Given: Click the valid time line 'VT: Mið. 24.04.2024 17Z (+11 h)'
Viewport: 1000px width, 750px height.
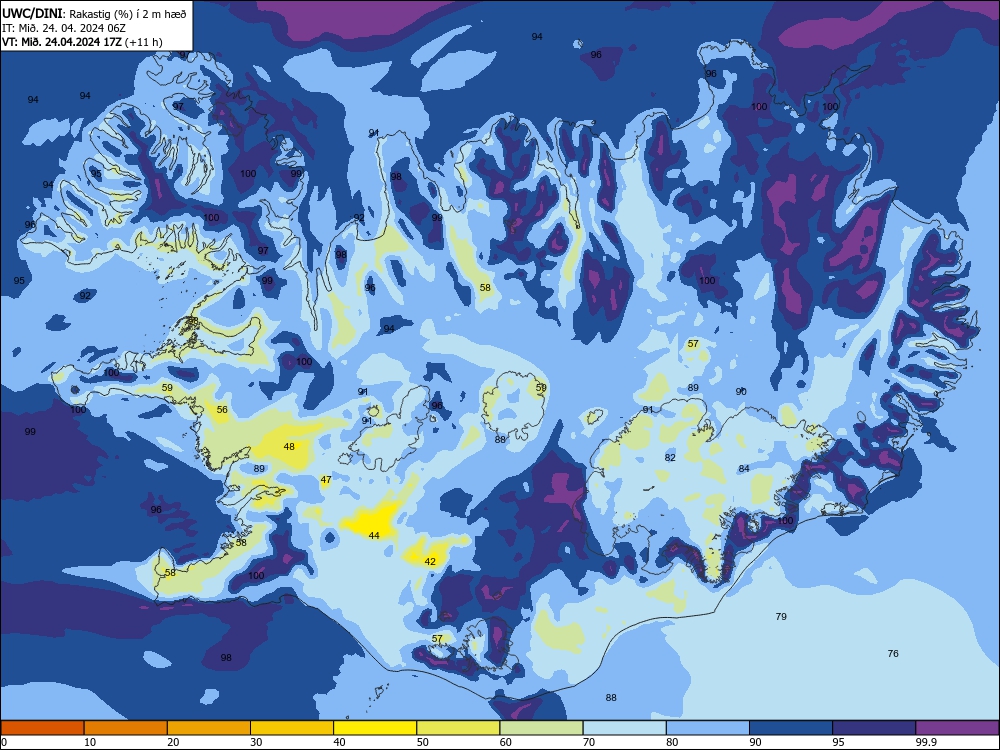Looking at the screenshot, I should click(82, 42).
